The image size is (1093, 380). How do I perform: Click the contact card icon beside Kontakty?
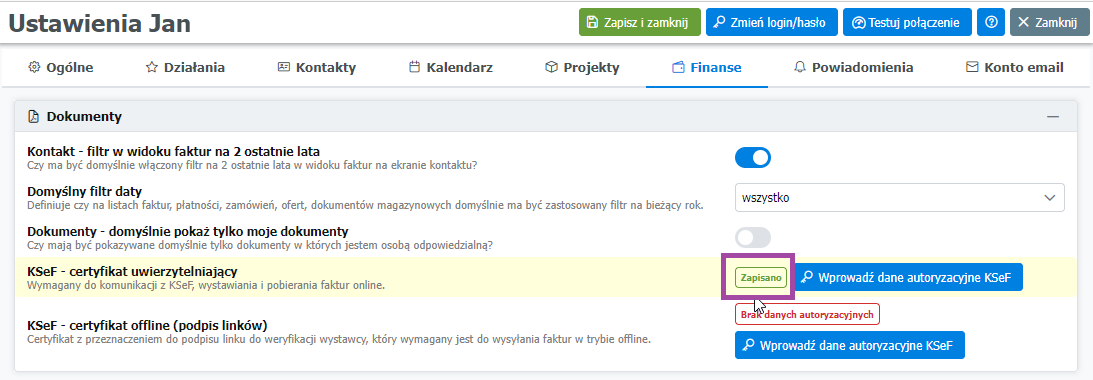[x=284, y=68]
